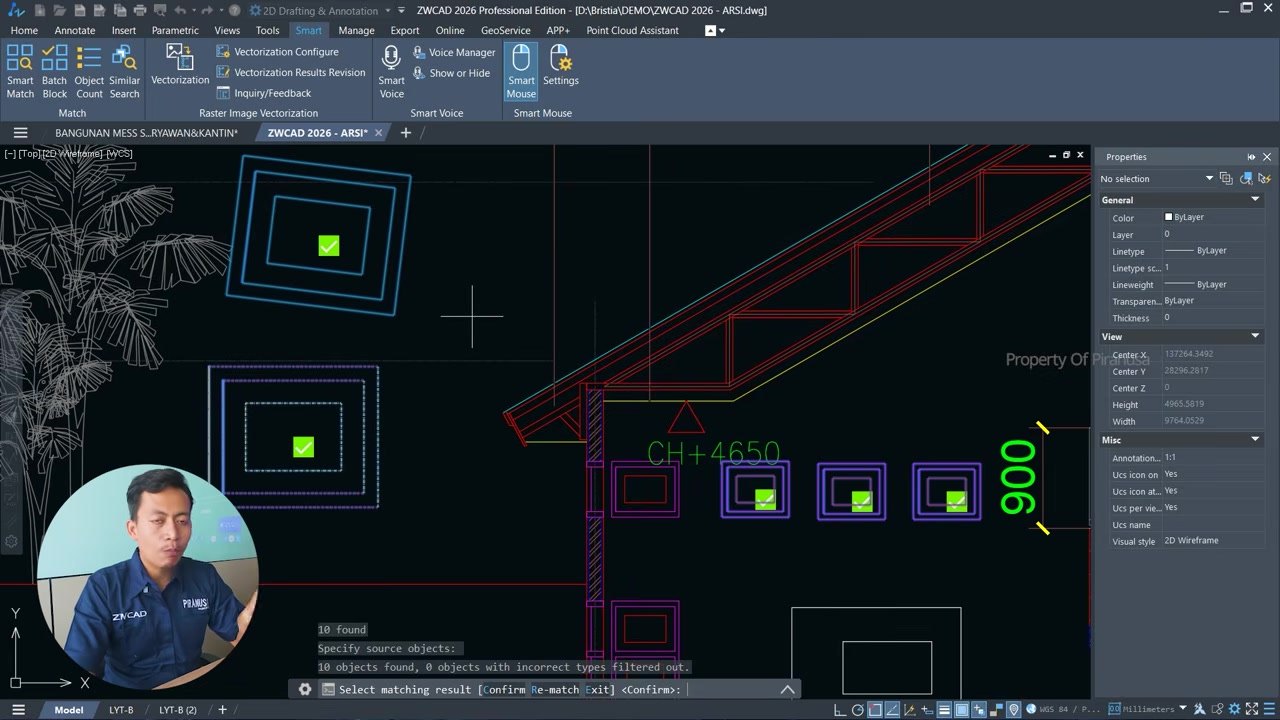Viewport: 1280px width, 720px height.
Task: Open command line settings gear
Action: pyautogui.click(x=305, y=689)
